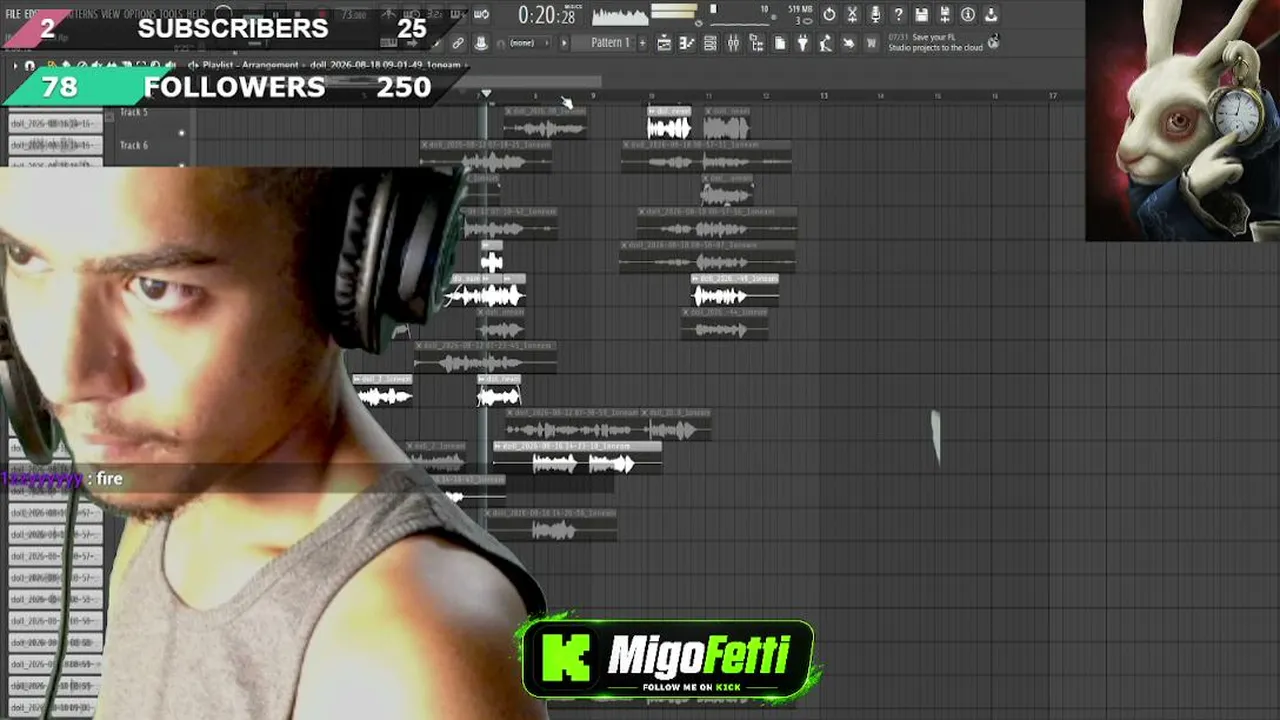The height and width of the screenshot is (720, 1280).
Task: Click the waveform oscilloscope display
Action: 620,15
